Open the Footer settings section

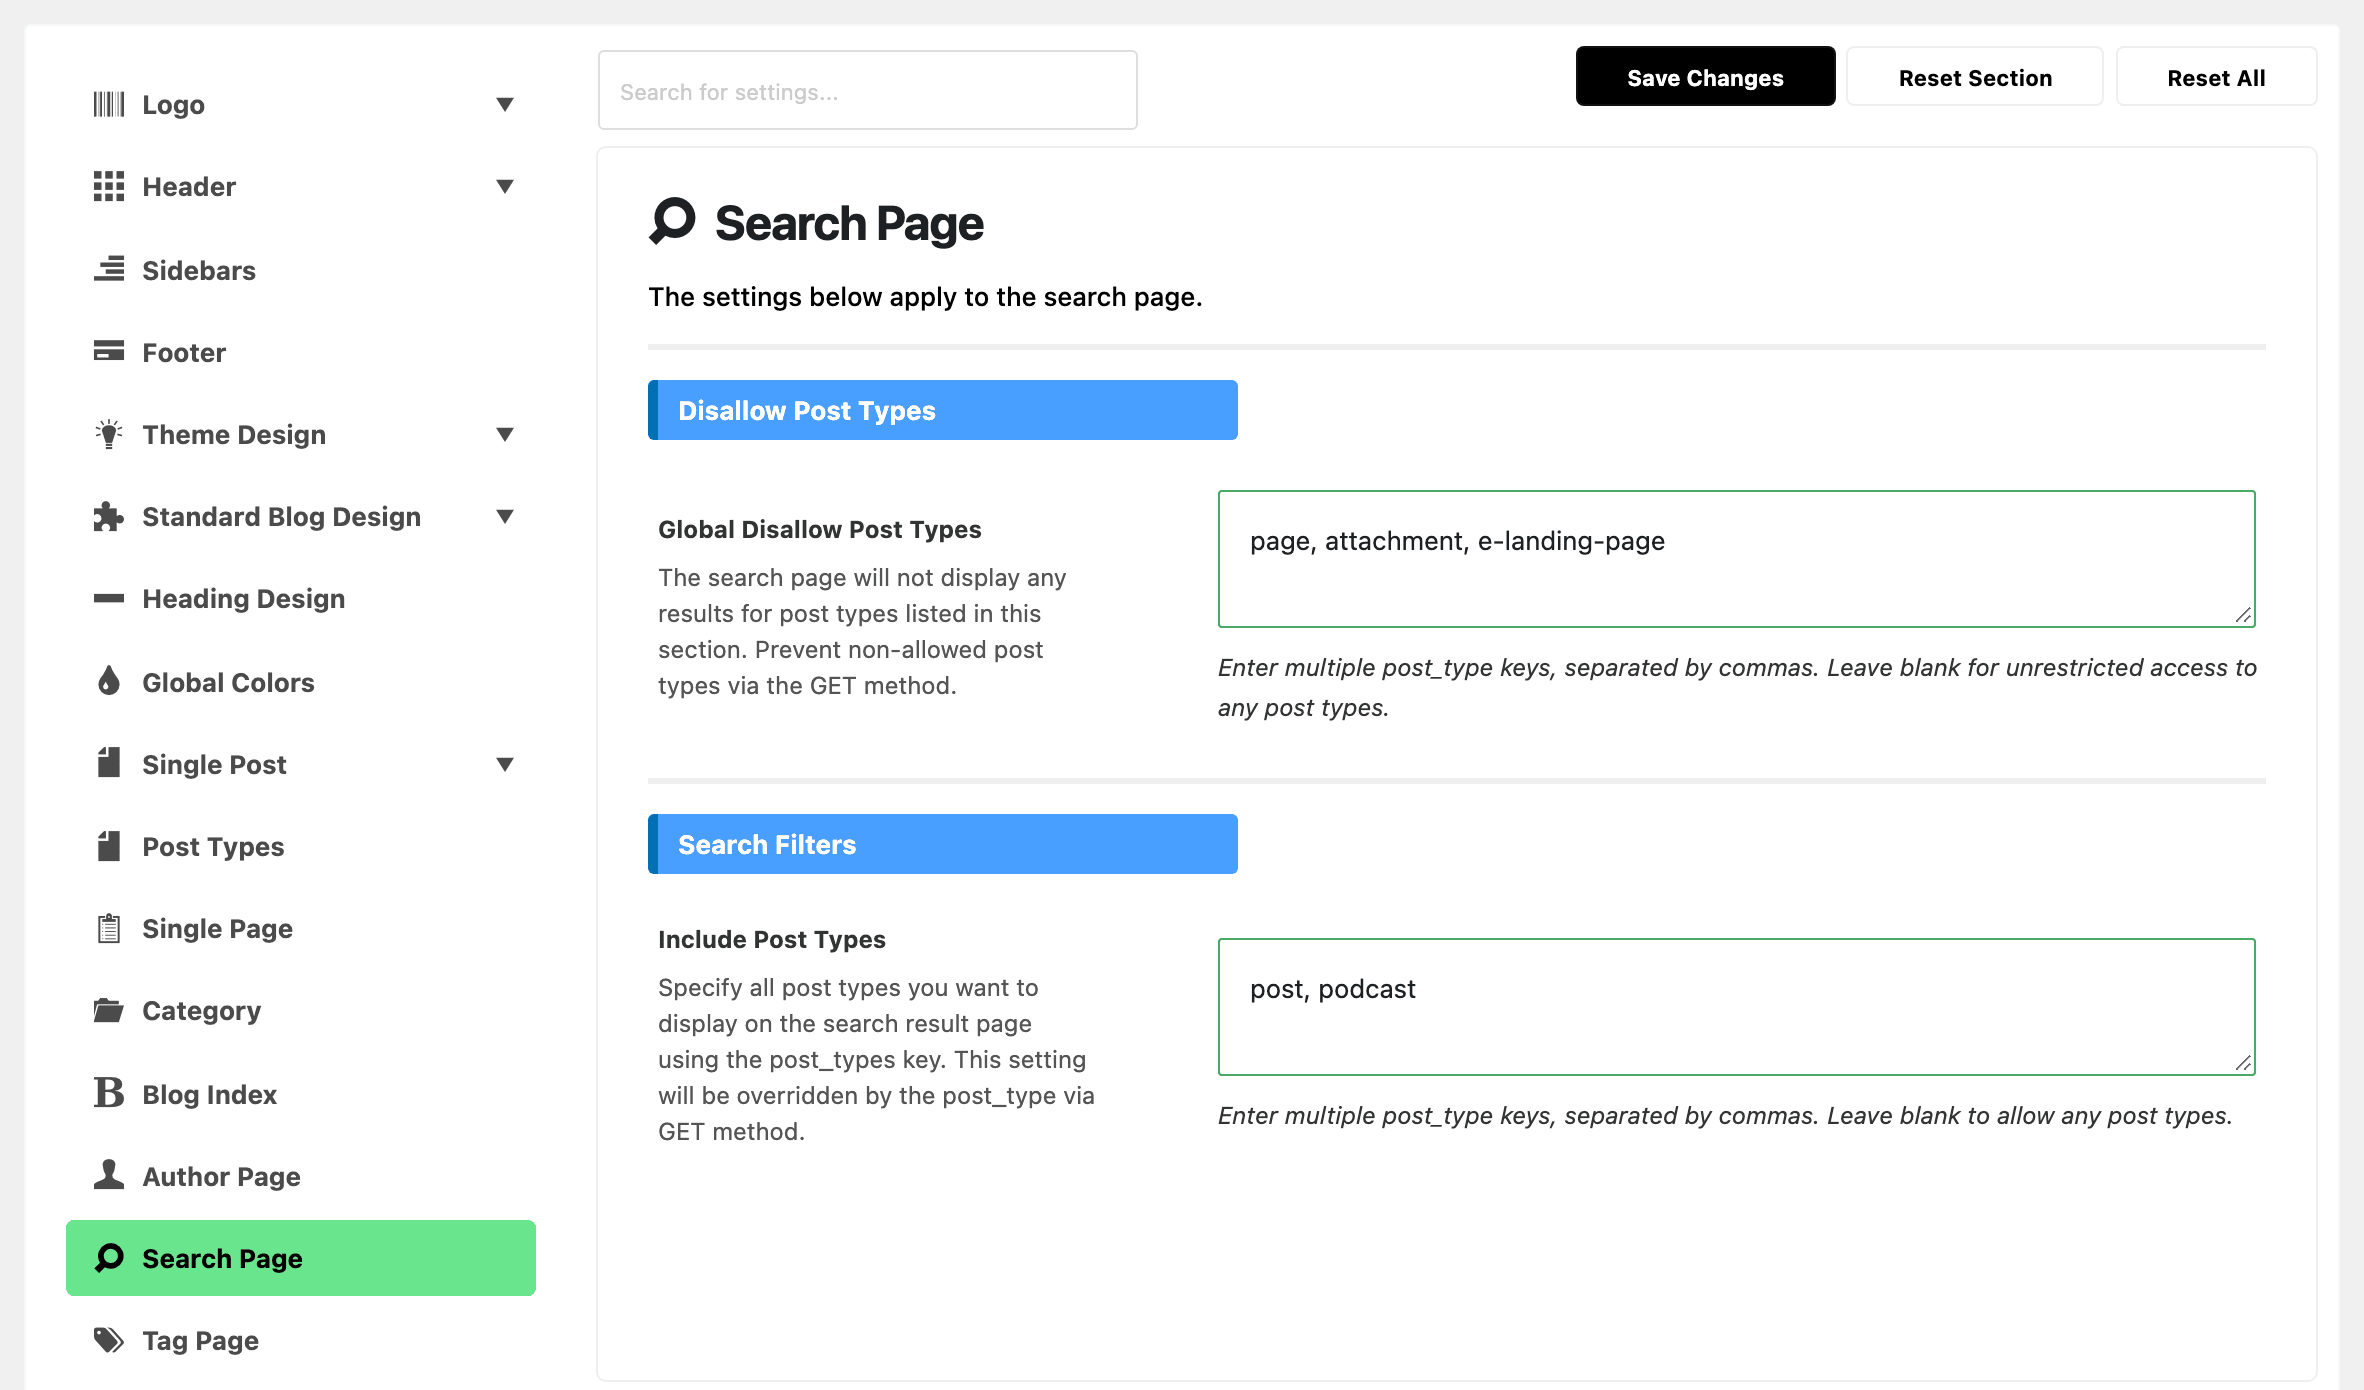301,352
